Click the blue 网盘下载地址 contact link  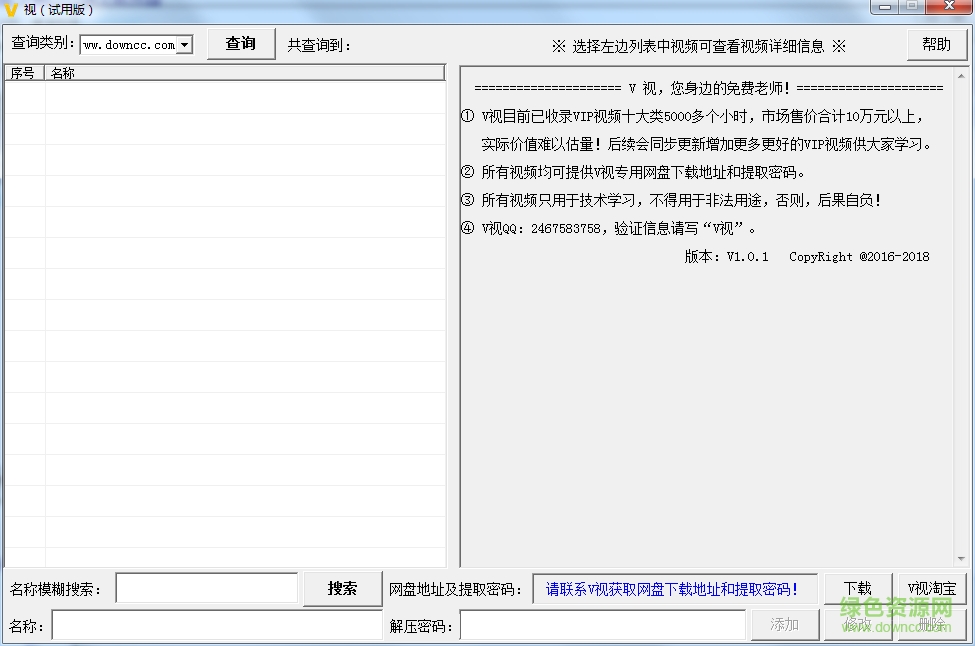click(x=674, y=588)
